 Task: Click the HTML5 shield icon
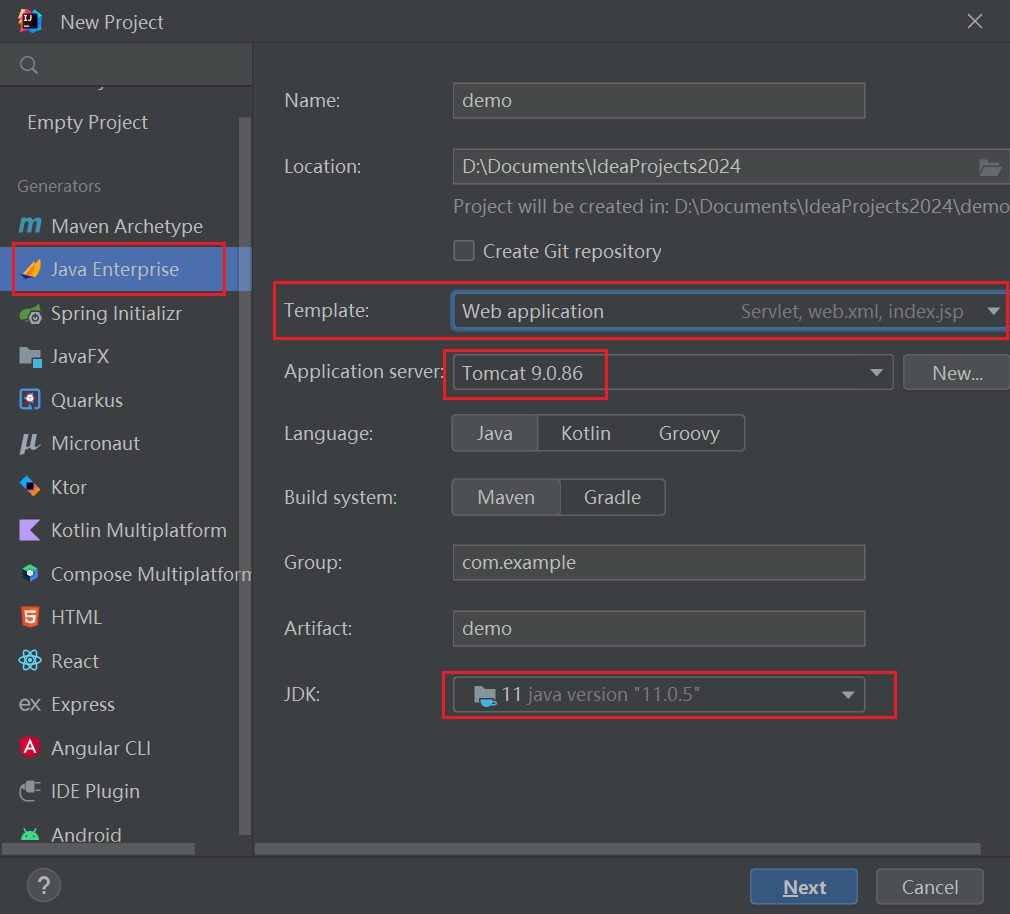tap(30, 616)
